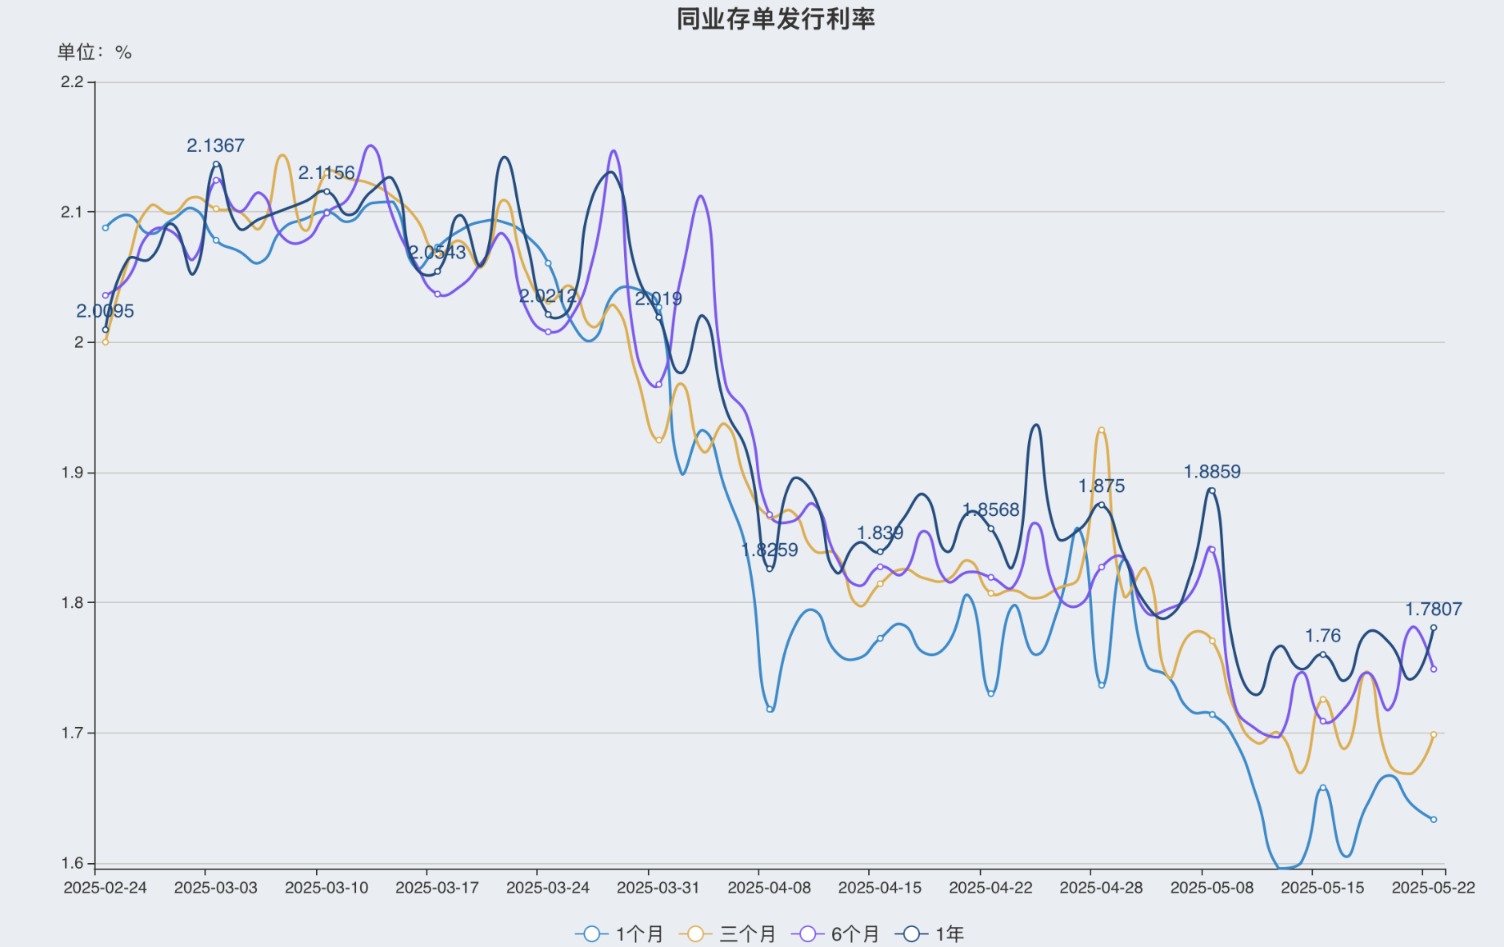This screenshot has height=947, width=1504.
Task: Hide the 三个月 series via legend
Action: tap(727, 933)
